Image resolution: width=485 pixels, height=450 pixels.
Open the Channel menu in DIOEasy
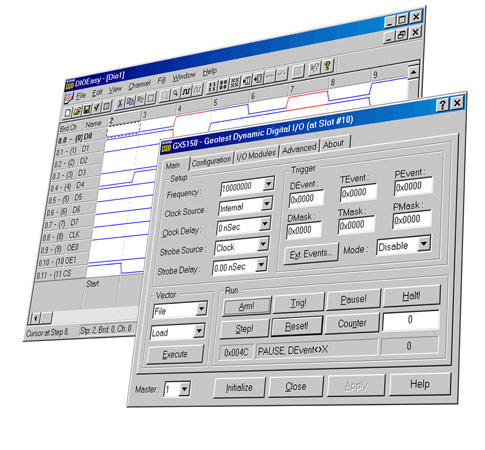[x=139, y=85]
